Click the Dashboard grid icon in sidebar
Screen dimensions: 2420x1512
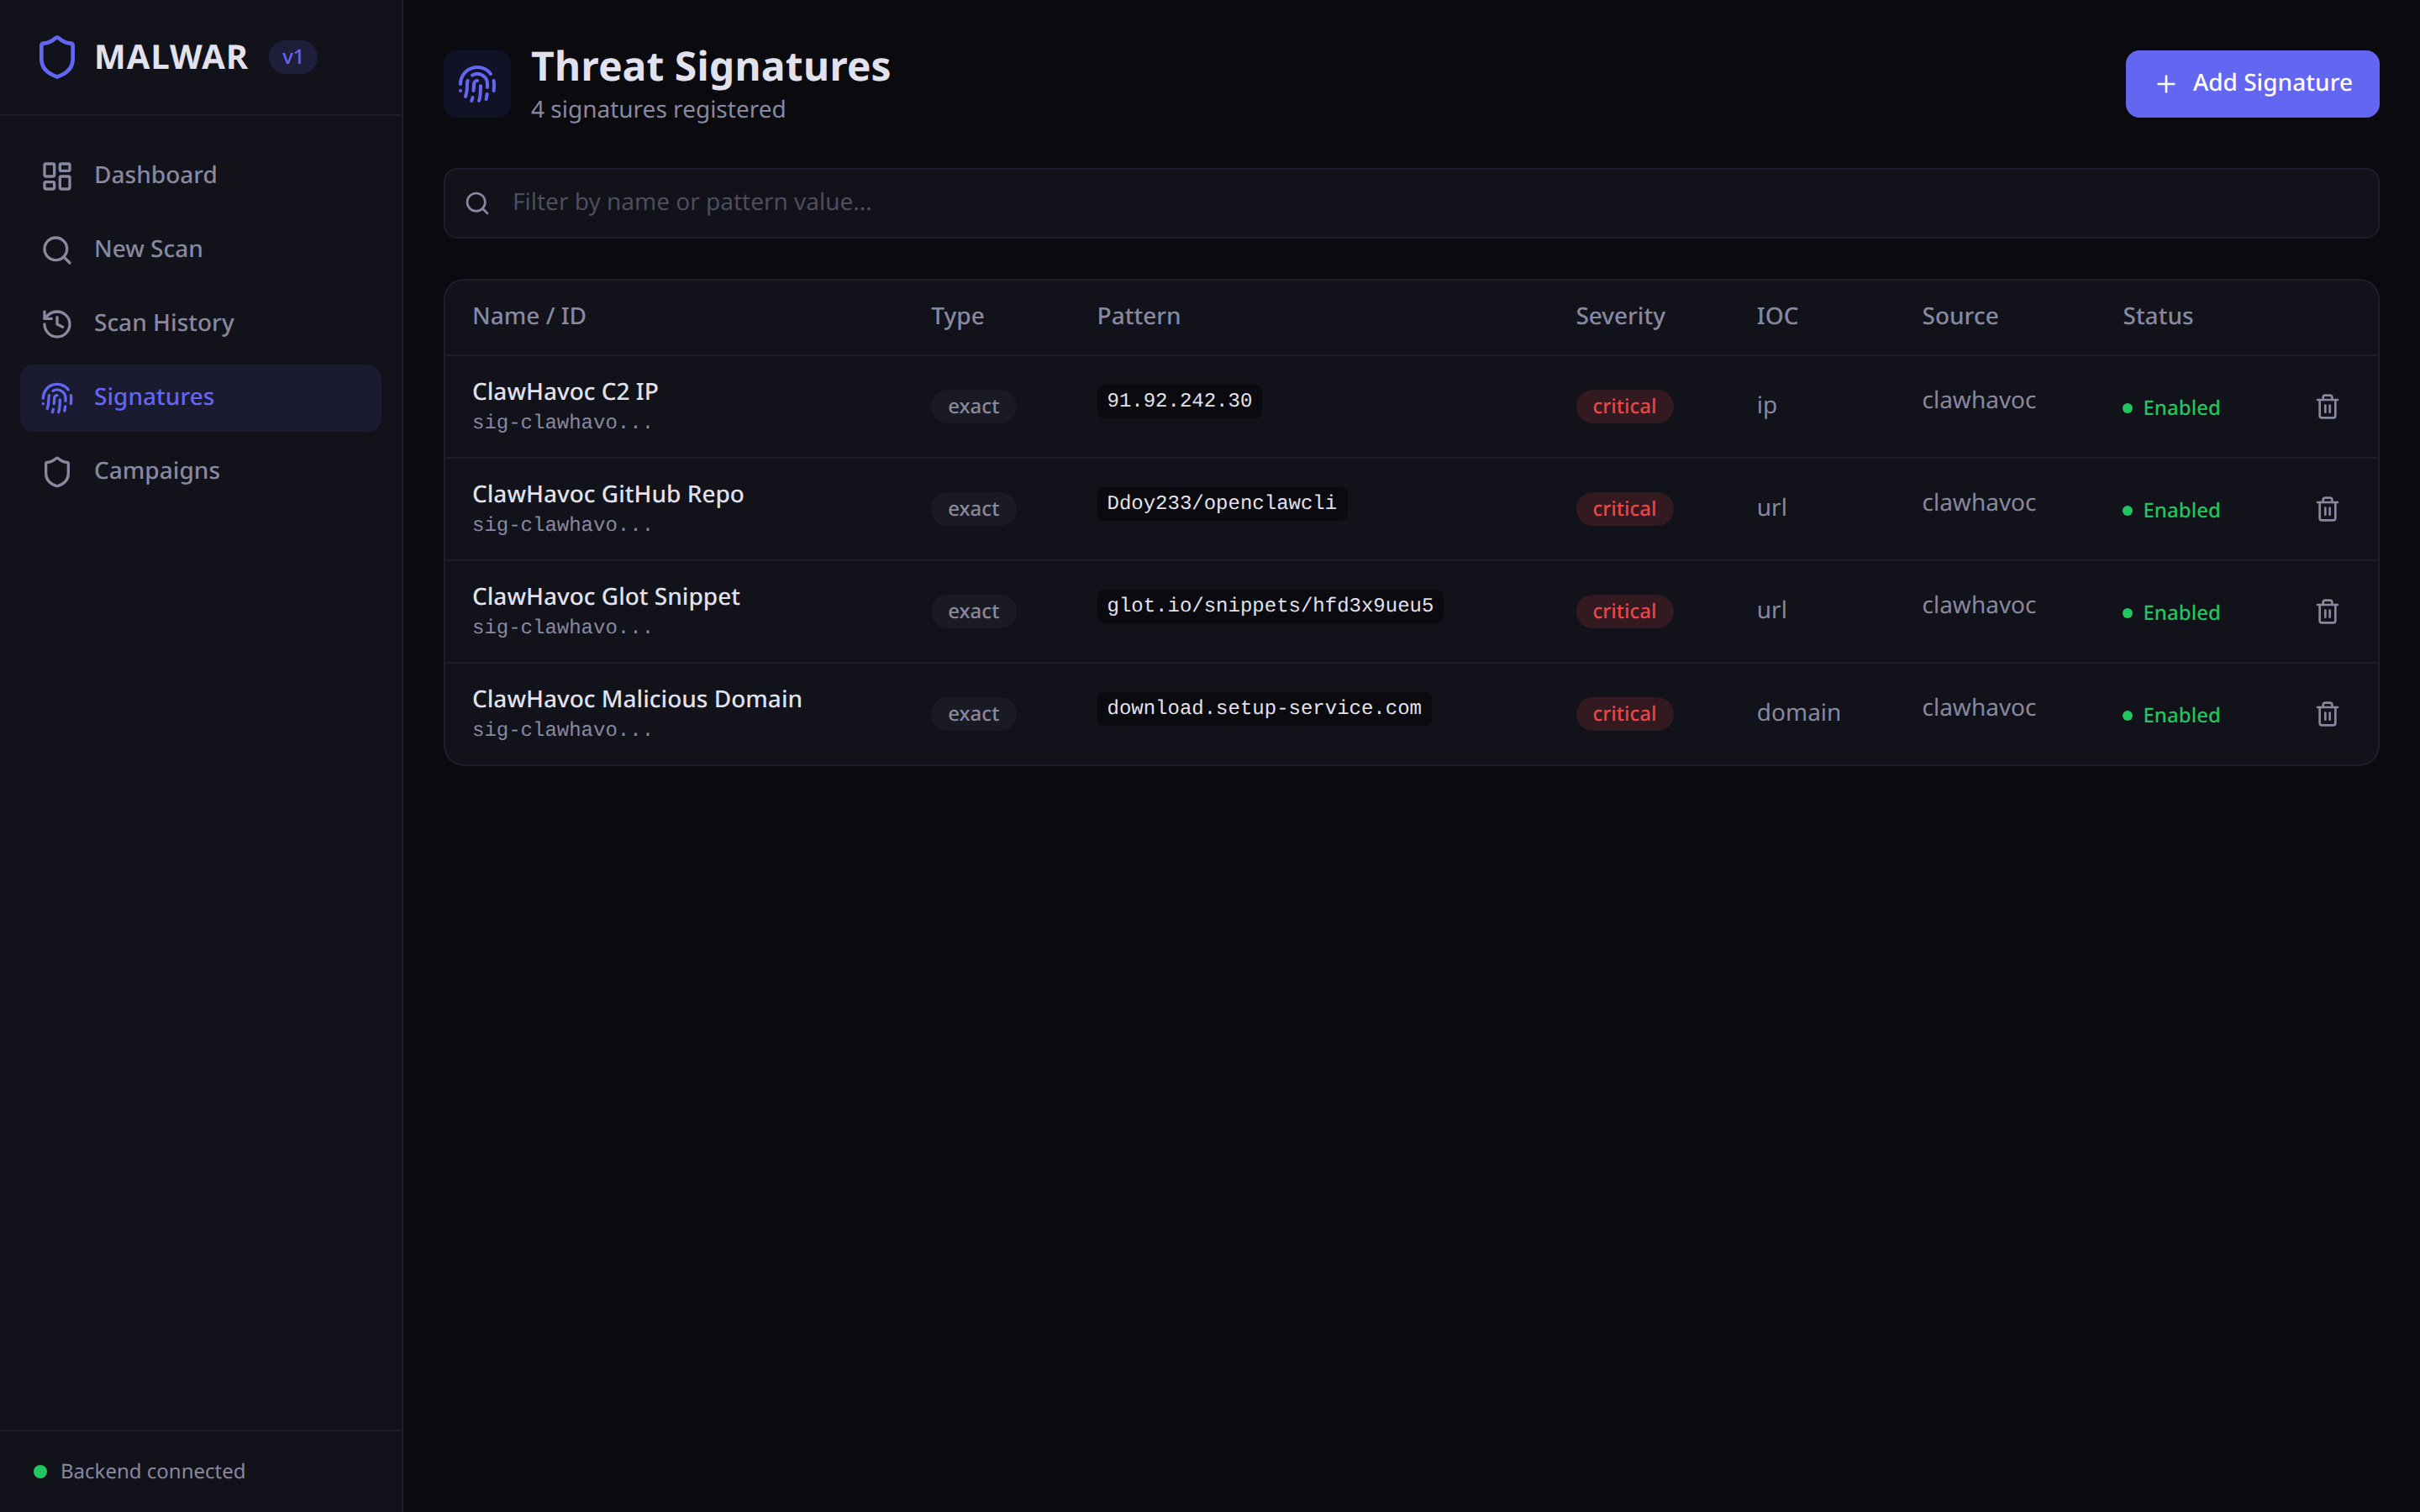(57, 176)
